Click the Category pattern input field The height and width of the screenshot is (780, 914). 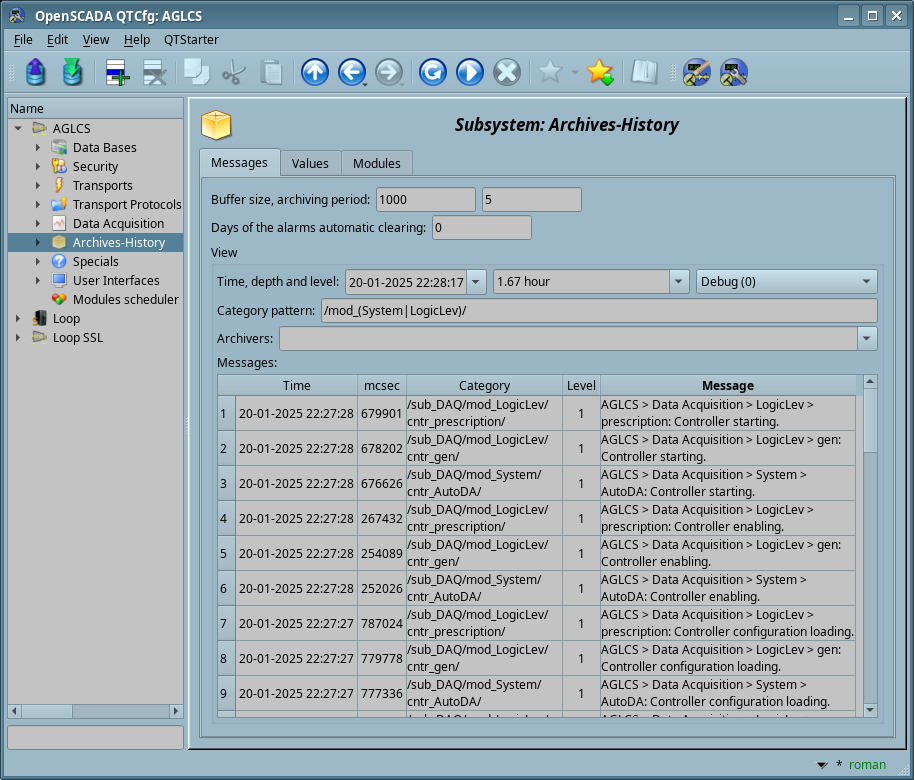[x=598, y=311]
